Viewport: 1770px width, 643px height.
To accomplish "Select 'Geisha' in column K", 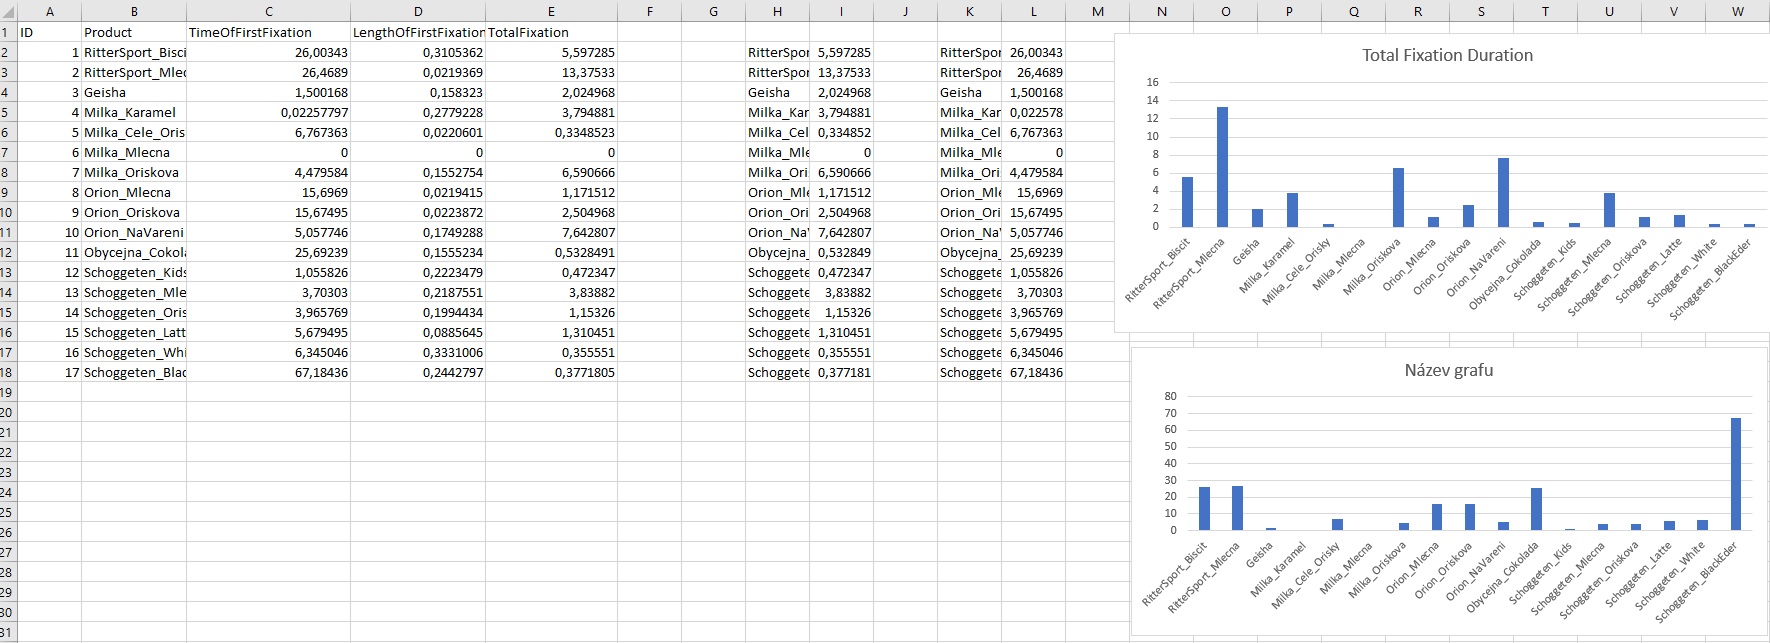I will pyautogui.click(x=969, y=92).
